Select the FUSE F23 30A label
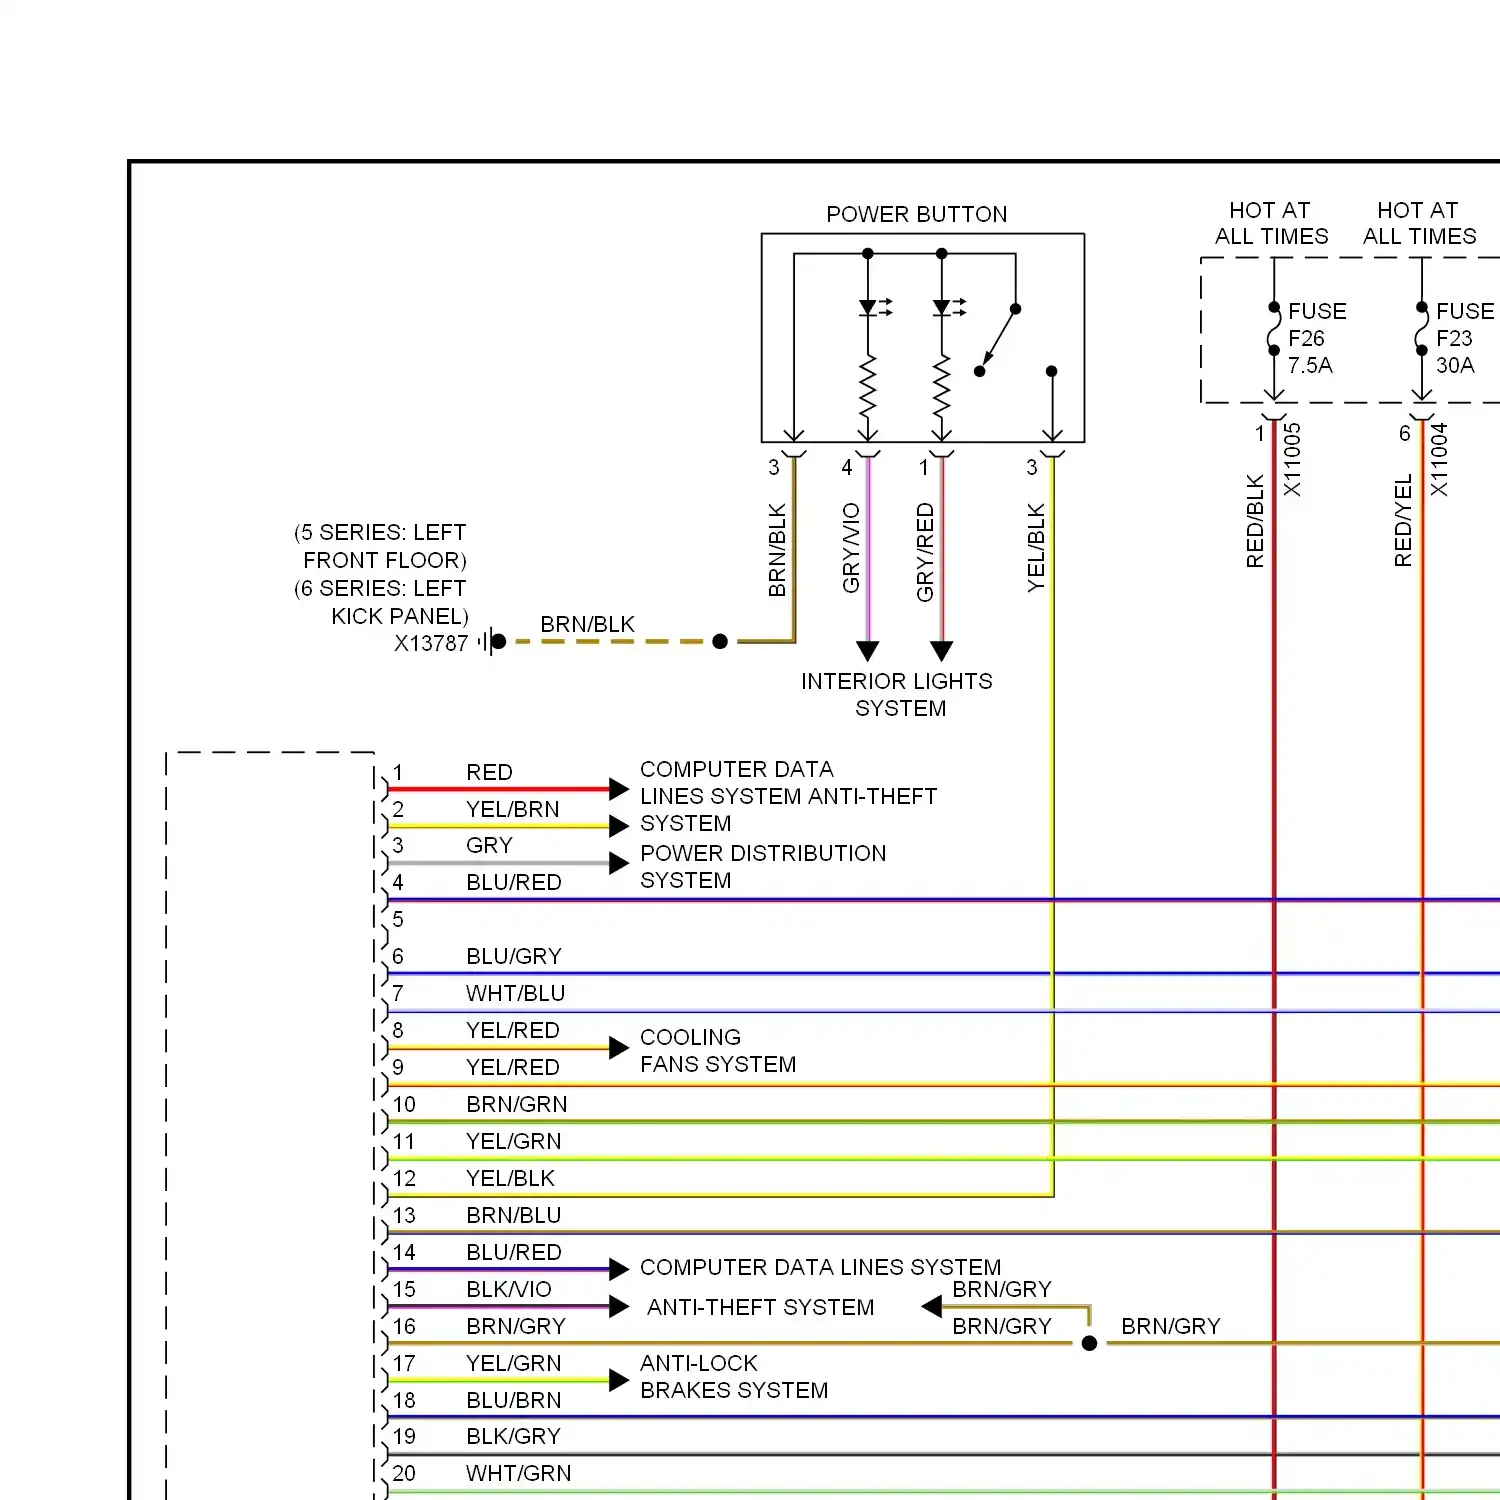 1465,338
